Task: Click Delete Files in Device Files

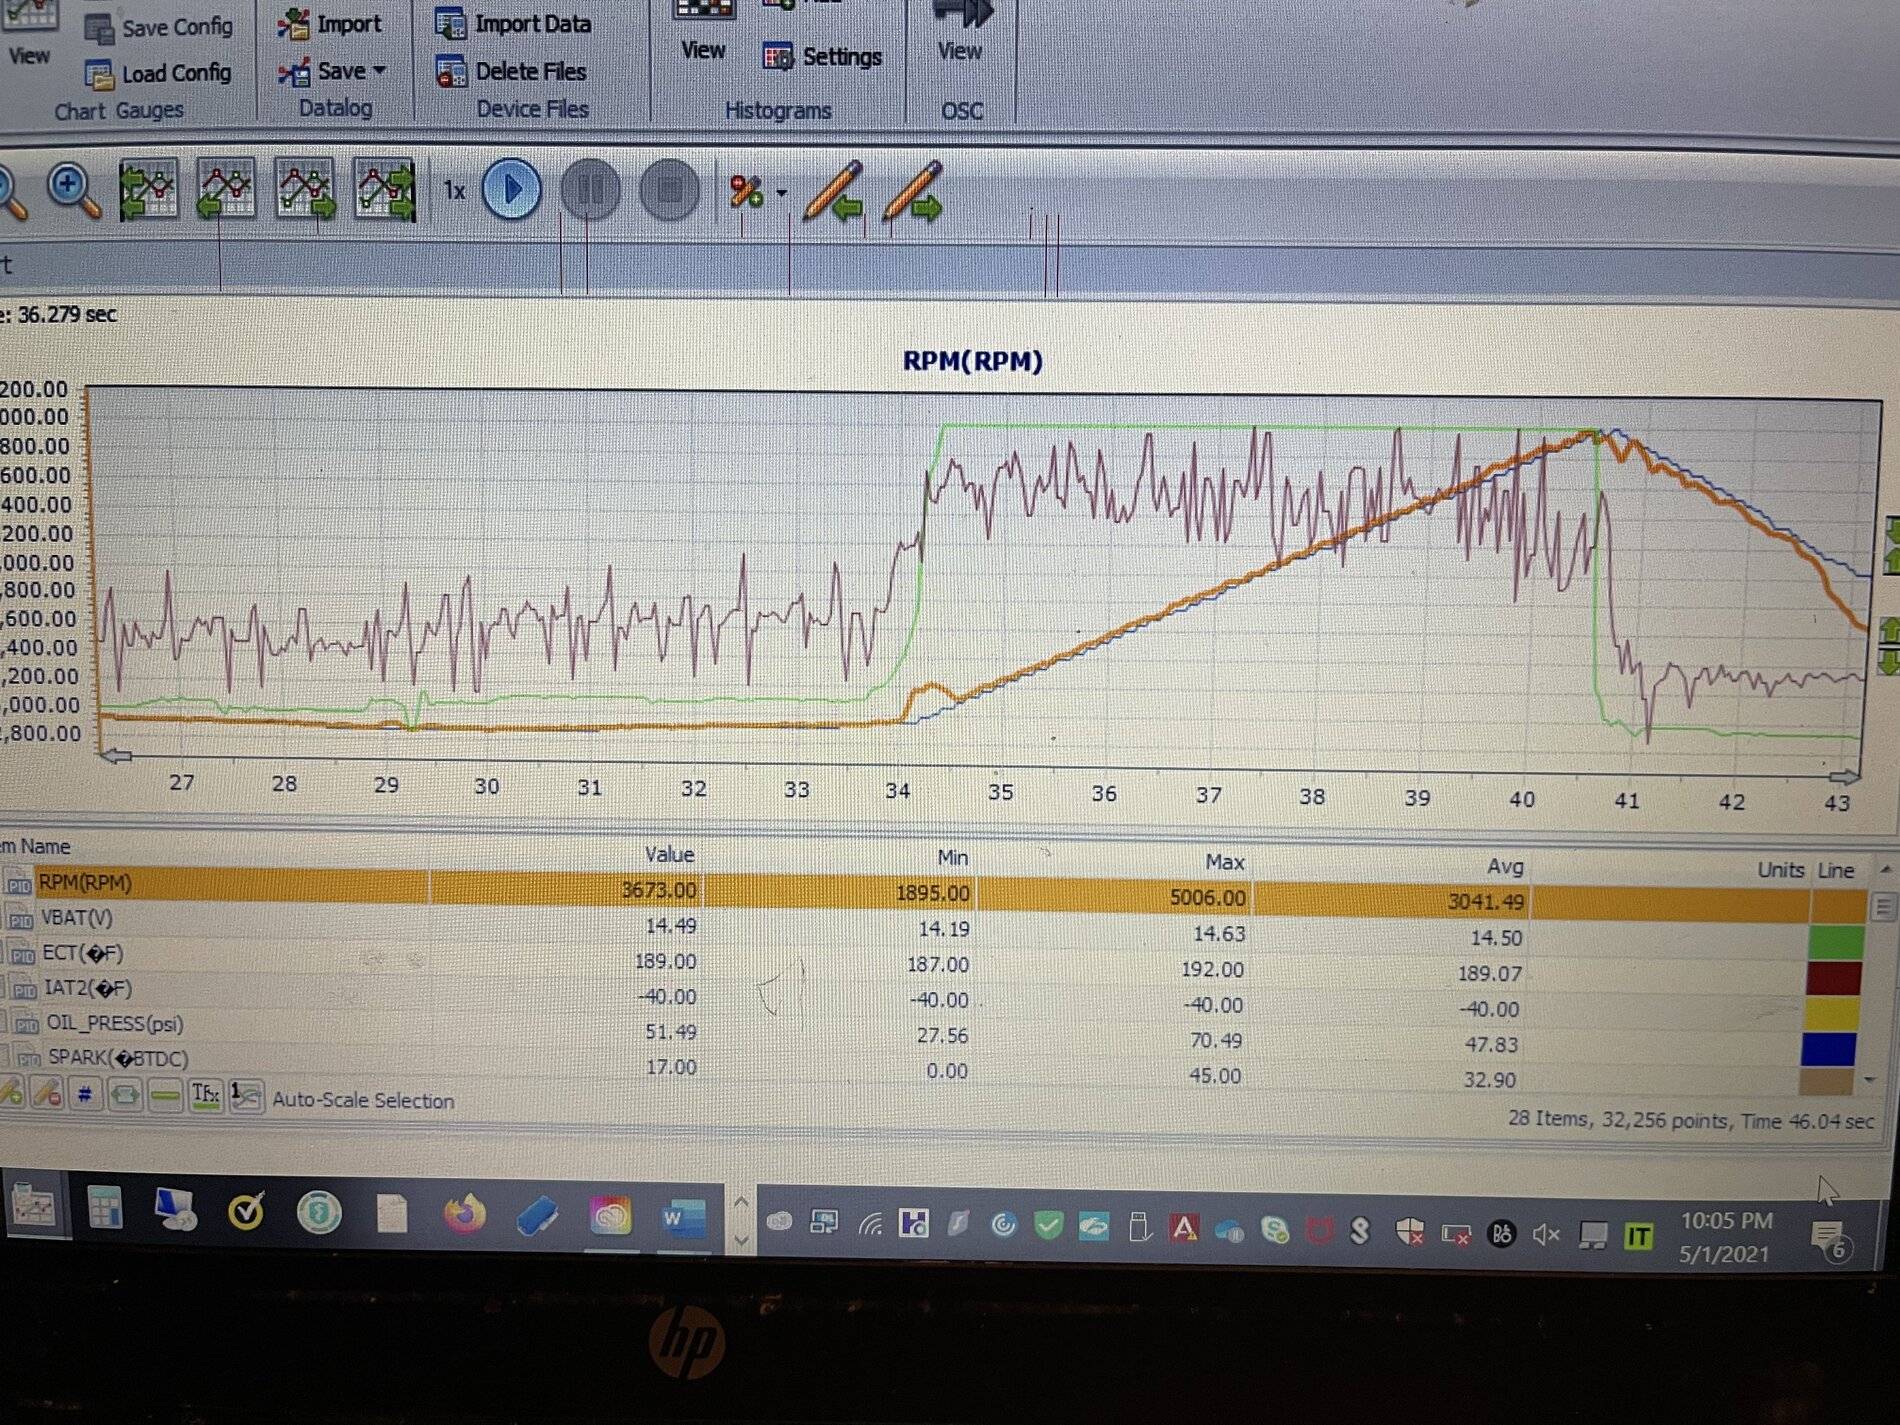Action: 511,72
